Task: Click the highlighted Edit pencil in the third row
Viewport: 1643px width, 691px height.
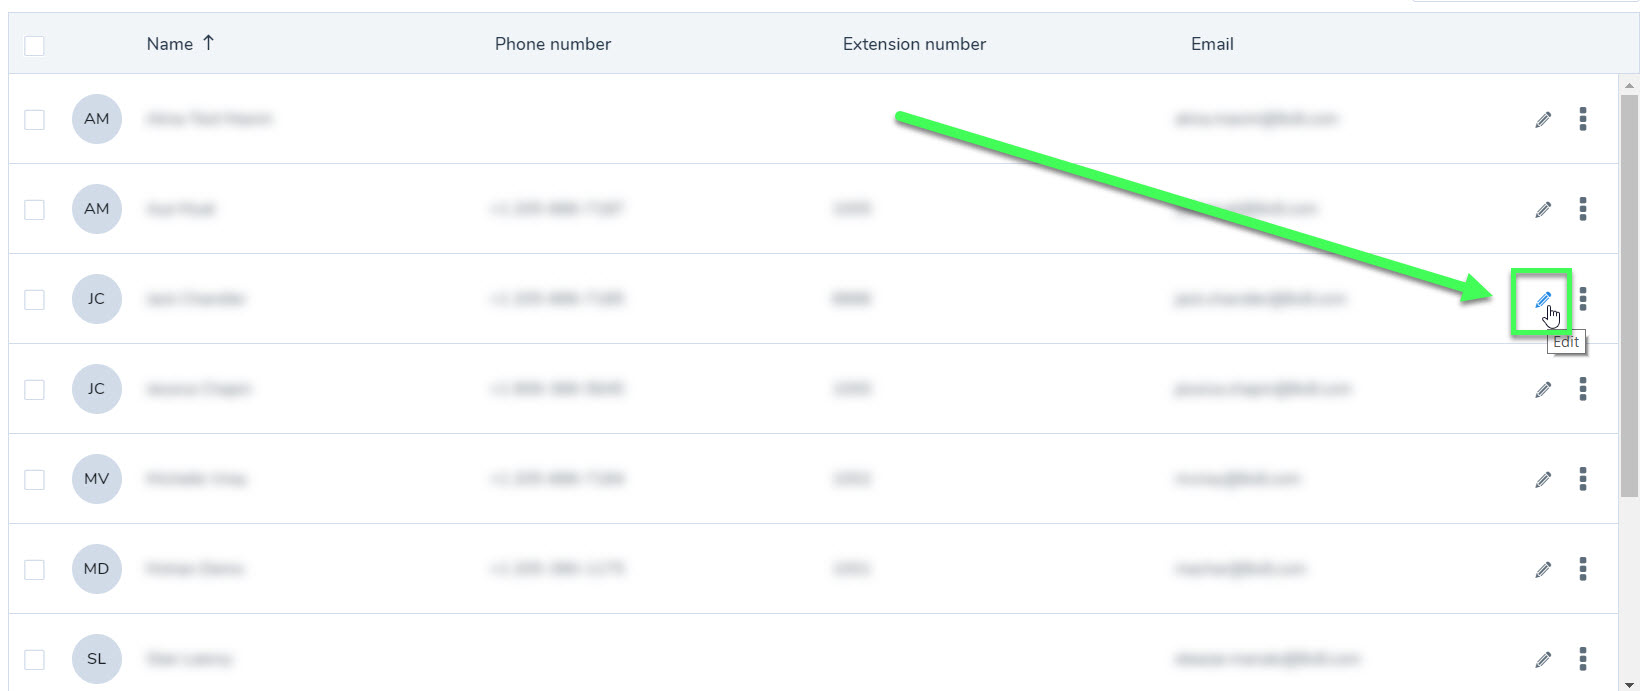Action: click(1543, 299)
